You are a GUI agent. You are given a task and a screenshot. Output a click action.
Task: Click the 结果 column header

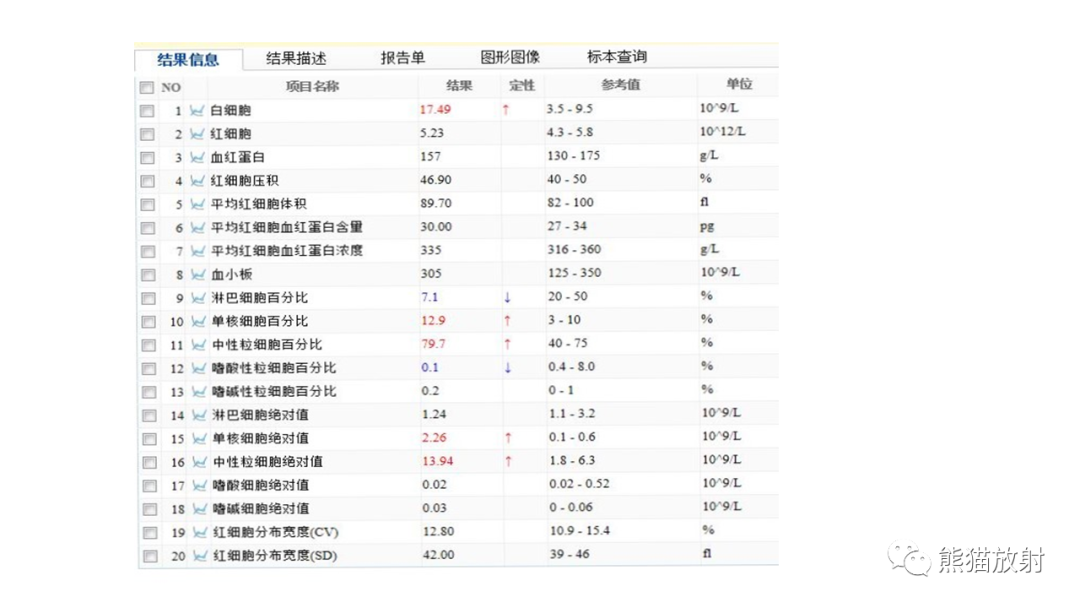tap(459, 85)
